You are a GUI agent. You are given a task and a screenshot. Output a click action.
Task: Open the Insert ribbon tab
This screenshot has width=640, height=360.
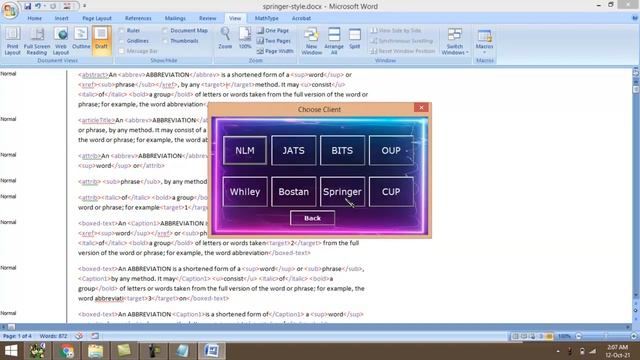(62, 18)
